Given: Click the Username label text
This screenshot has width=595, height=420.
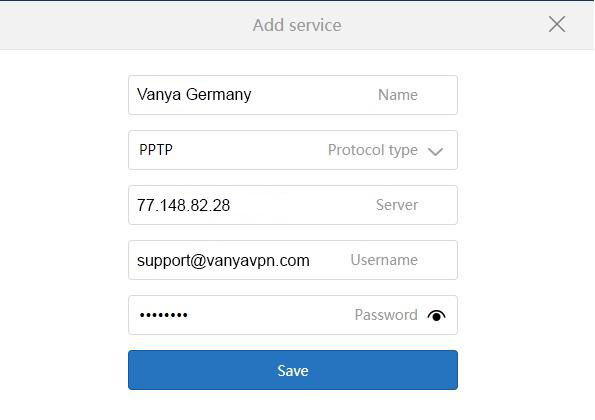Looking at the screenshot, I should (384, 260).
